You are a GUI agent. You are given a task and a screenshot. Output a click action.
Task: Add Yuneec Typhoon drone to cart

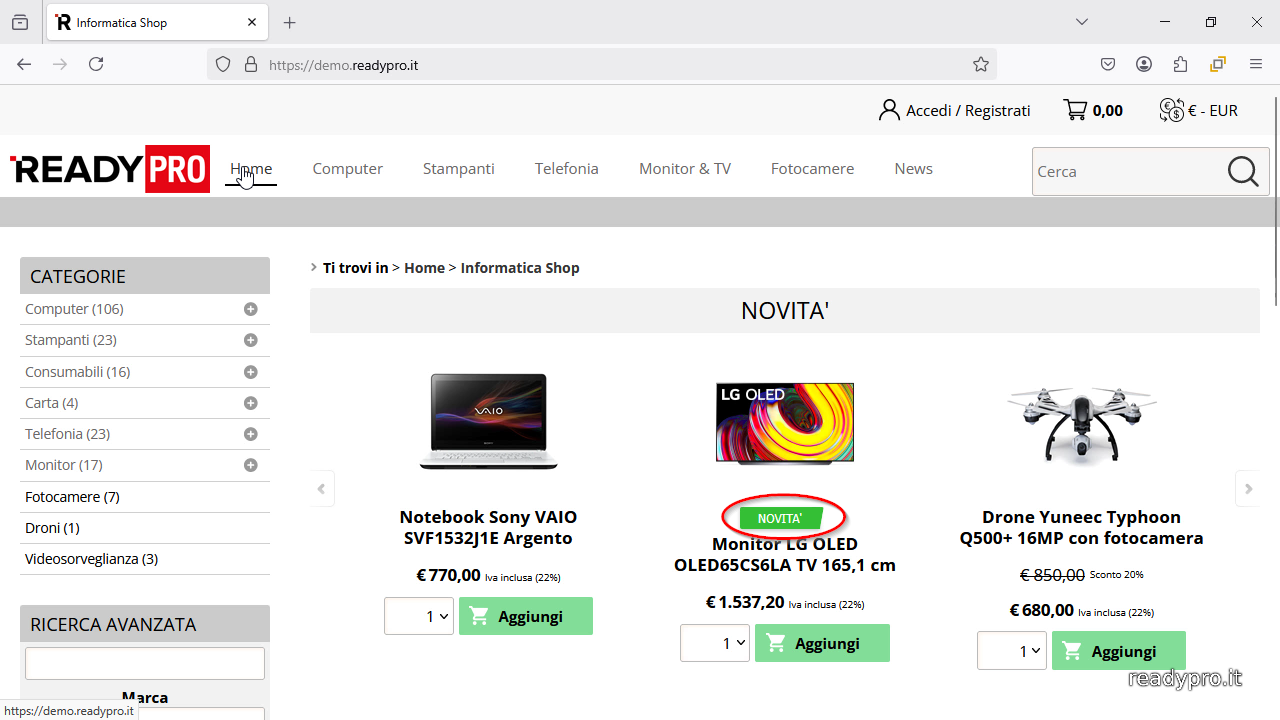point(1118,651)
